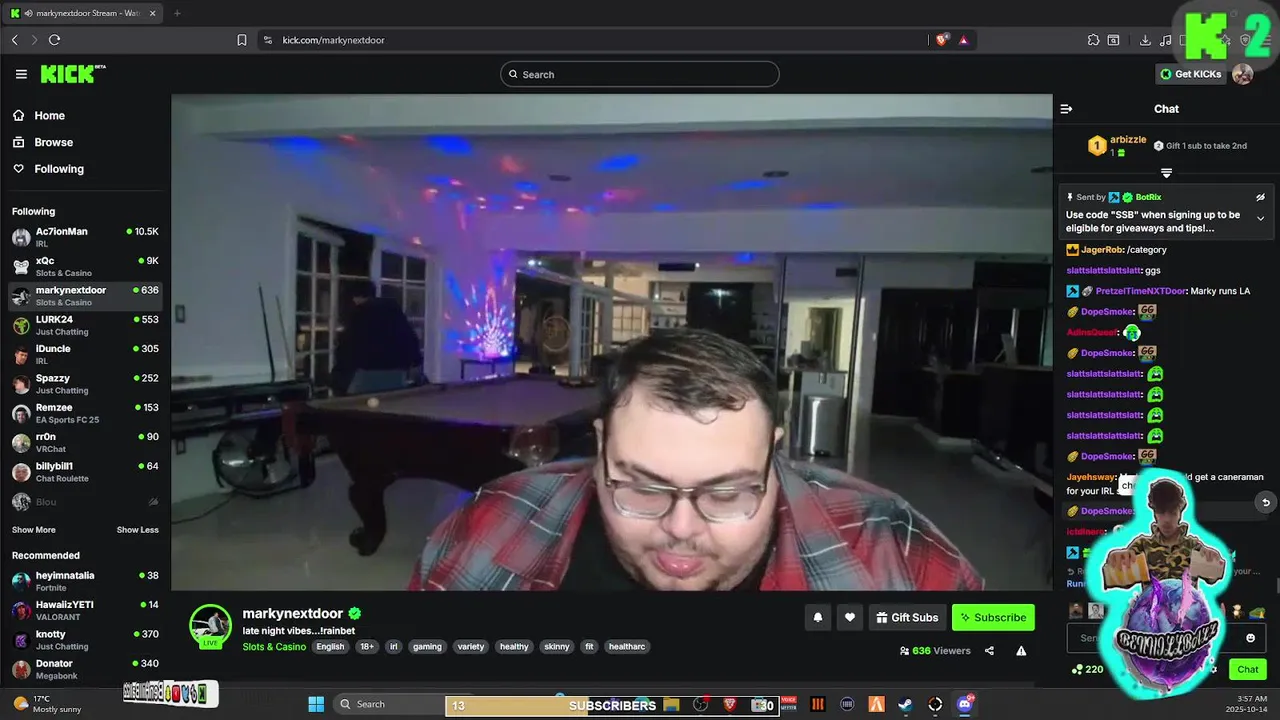Select the healthy tag
This screenshot has width=1280, height=720.
tap(514, 647)
